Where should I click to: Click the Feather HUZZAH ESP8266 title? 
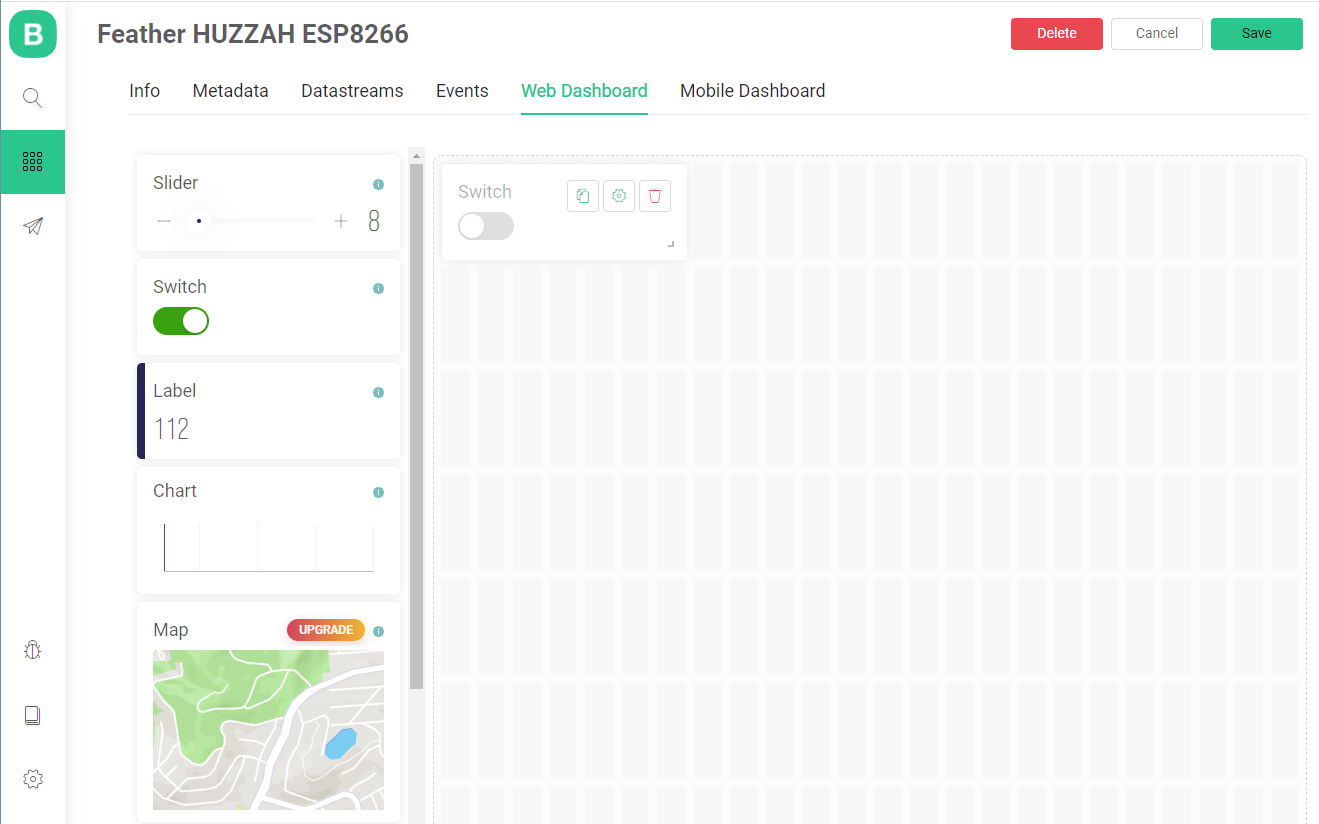click(x=253, y=34)
